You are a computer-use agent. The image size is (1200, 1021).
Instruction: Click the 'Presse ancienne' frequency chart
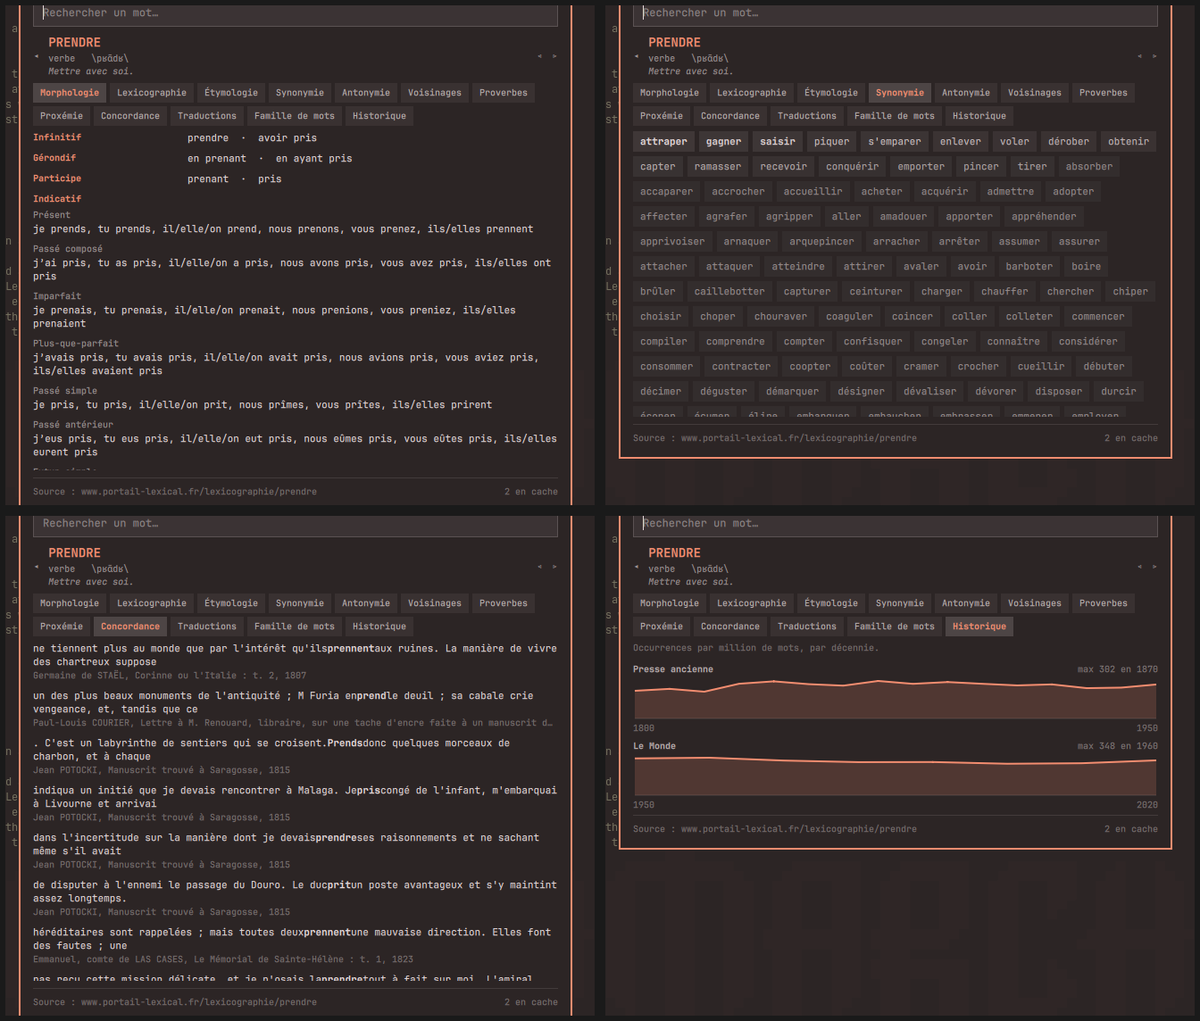pos(895,699)
